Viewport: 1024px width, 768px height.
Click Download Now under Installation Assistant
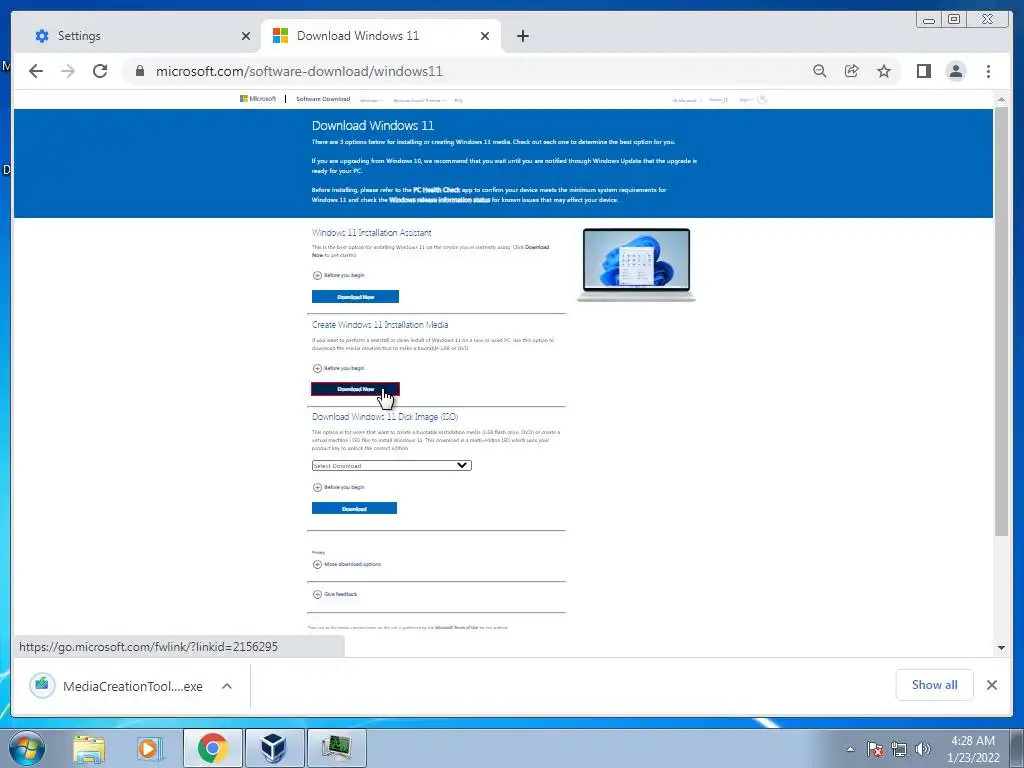click(x=355, y=297)
